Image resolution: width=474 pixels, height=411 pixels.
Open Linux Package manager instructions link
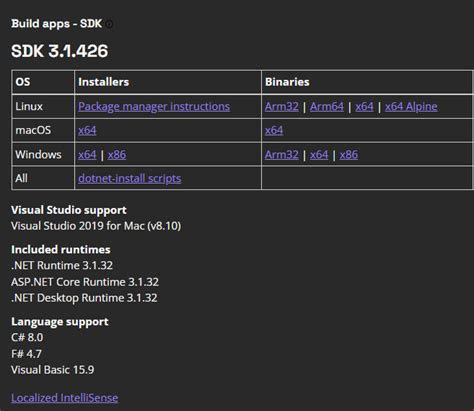coord(154,106)
